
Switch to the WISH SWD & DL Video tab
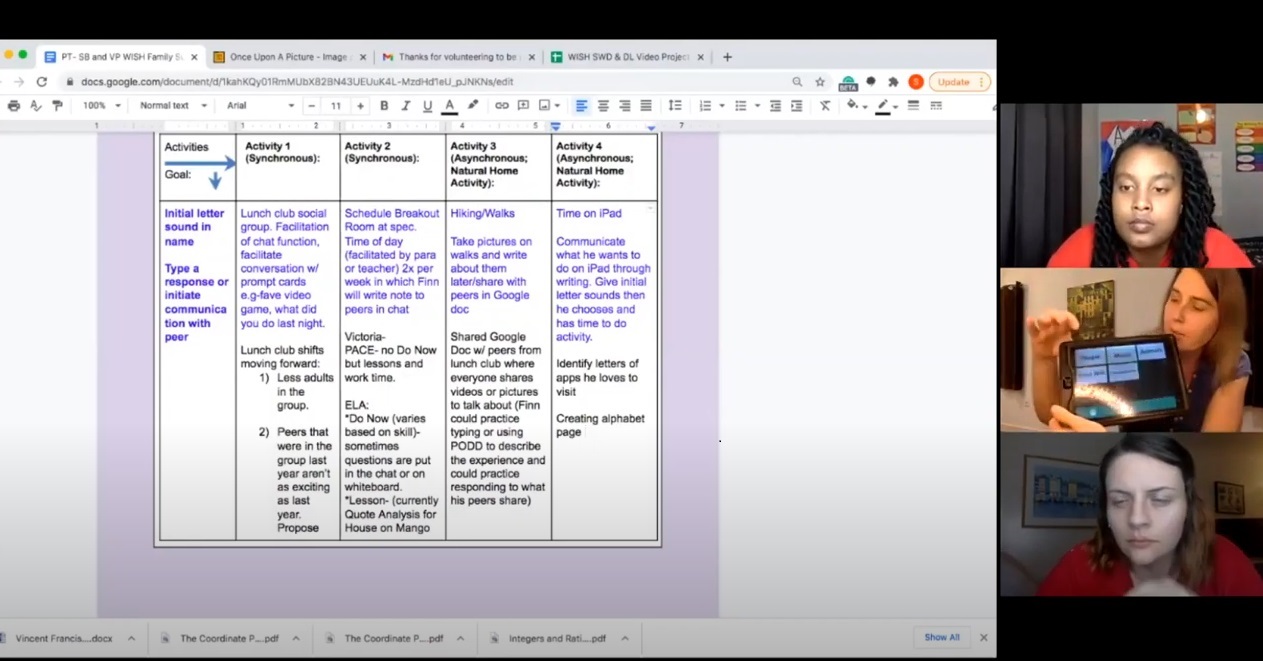click(x=626, y=57)
